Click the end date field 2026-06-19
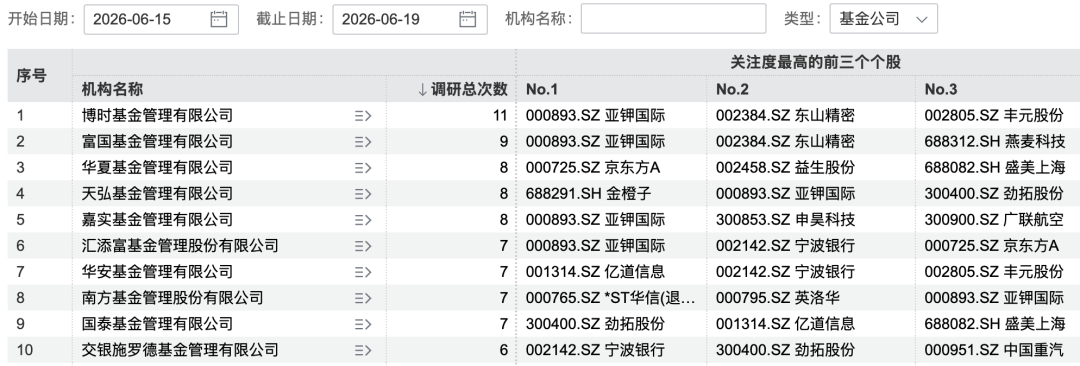Screen dimensions: 1080x366 tap(410, 19)
